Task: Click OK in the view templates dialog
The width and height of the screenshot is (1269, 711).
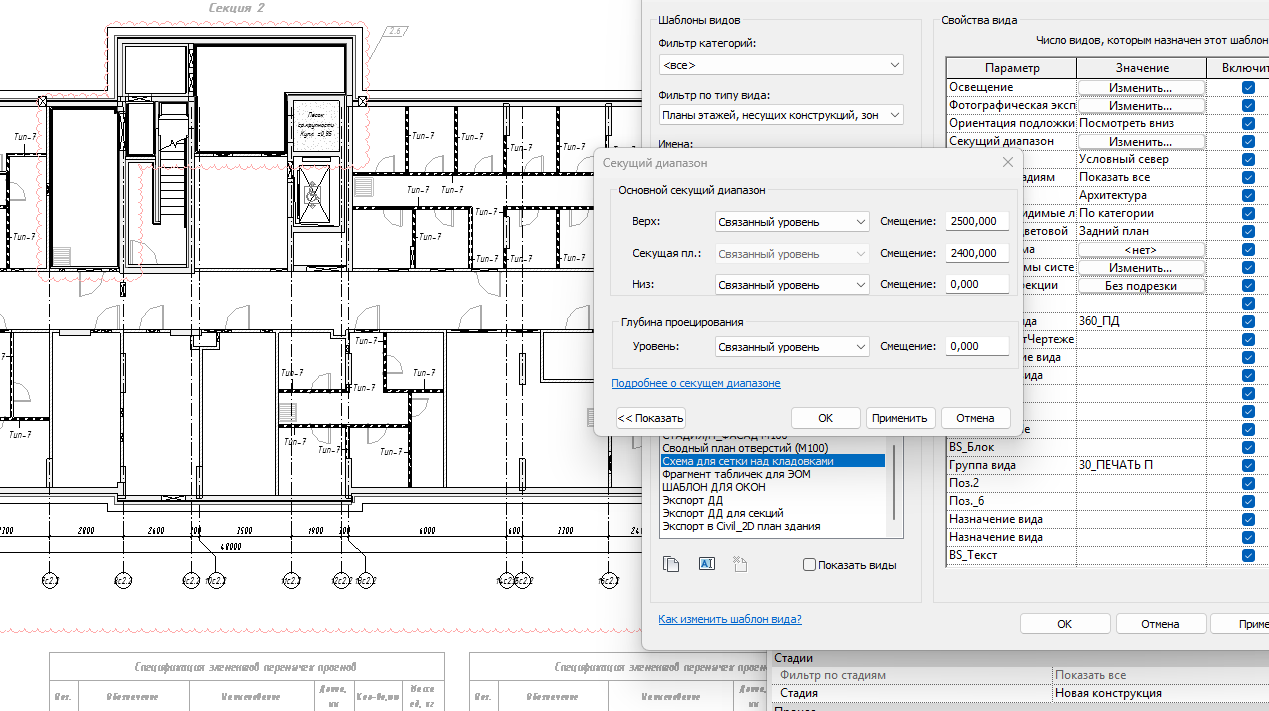Action: (x=1064, y=624)
